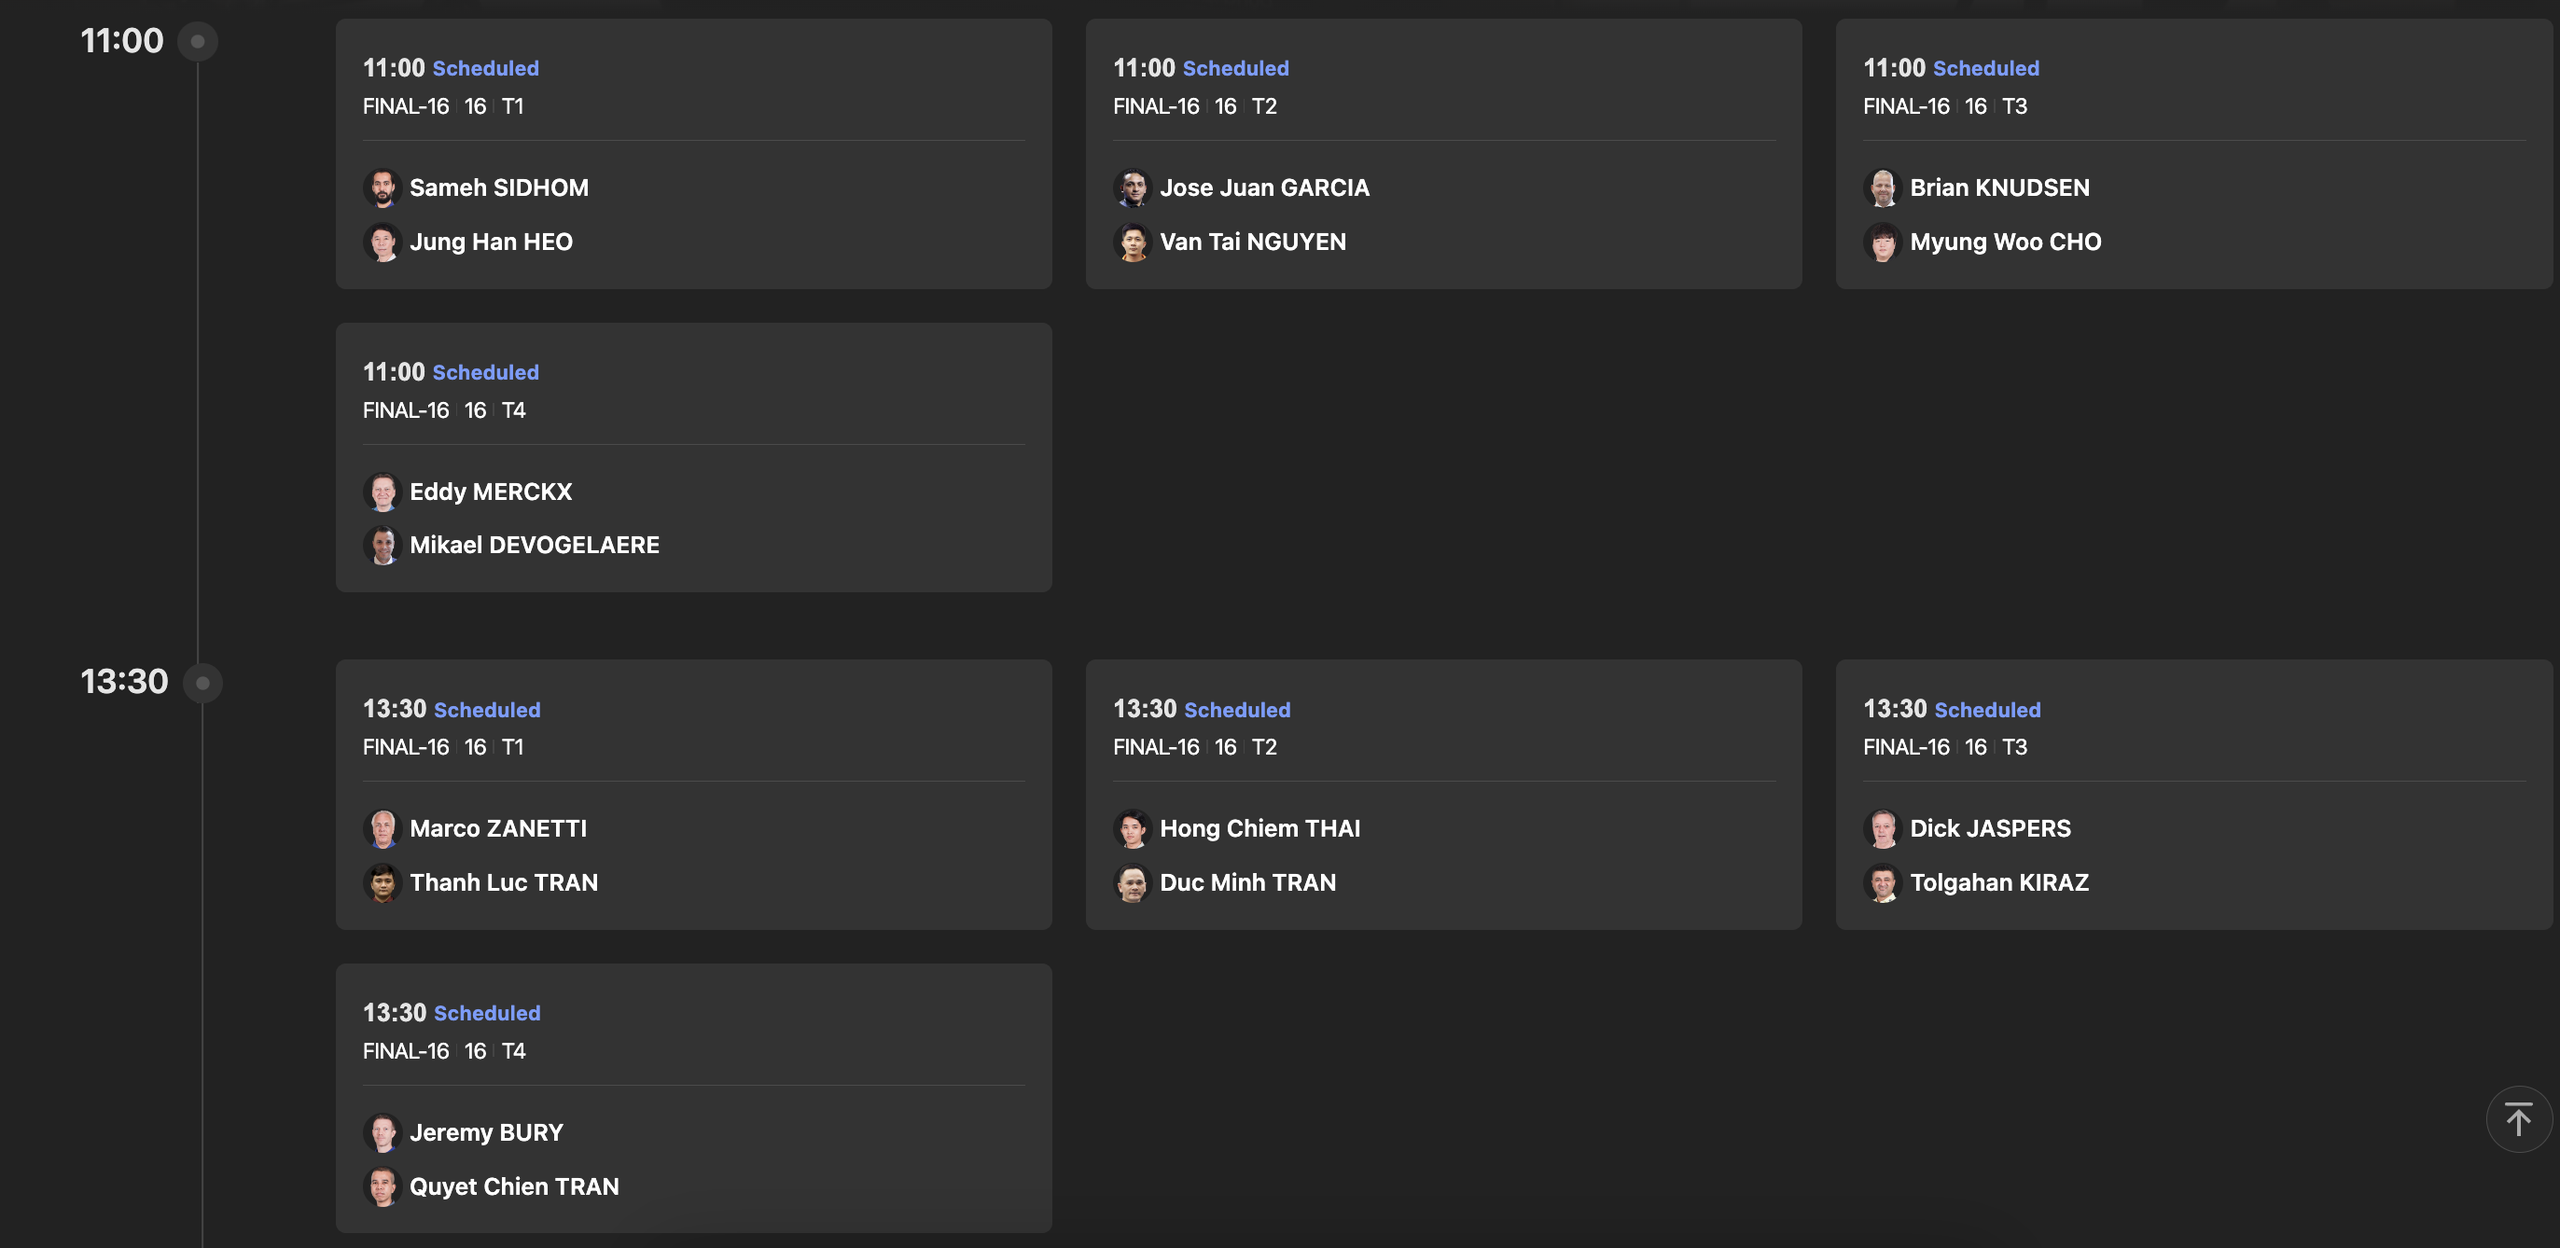Image resolution: width=2560 pixels, height=1248 pixels.
Task: Open Jose Juan GARCIA's name link
Action: click(1264, 188)
